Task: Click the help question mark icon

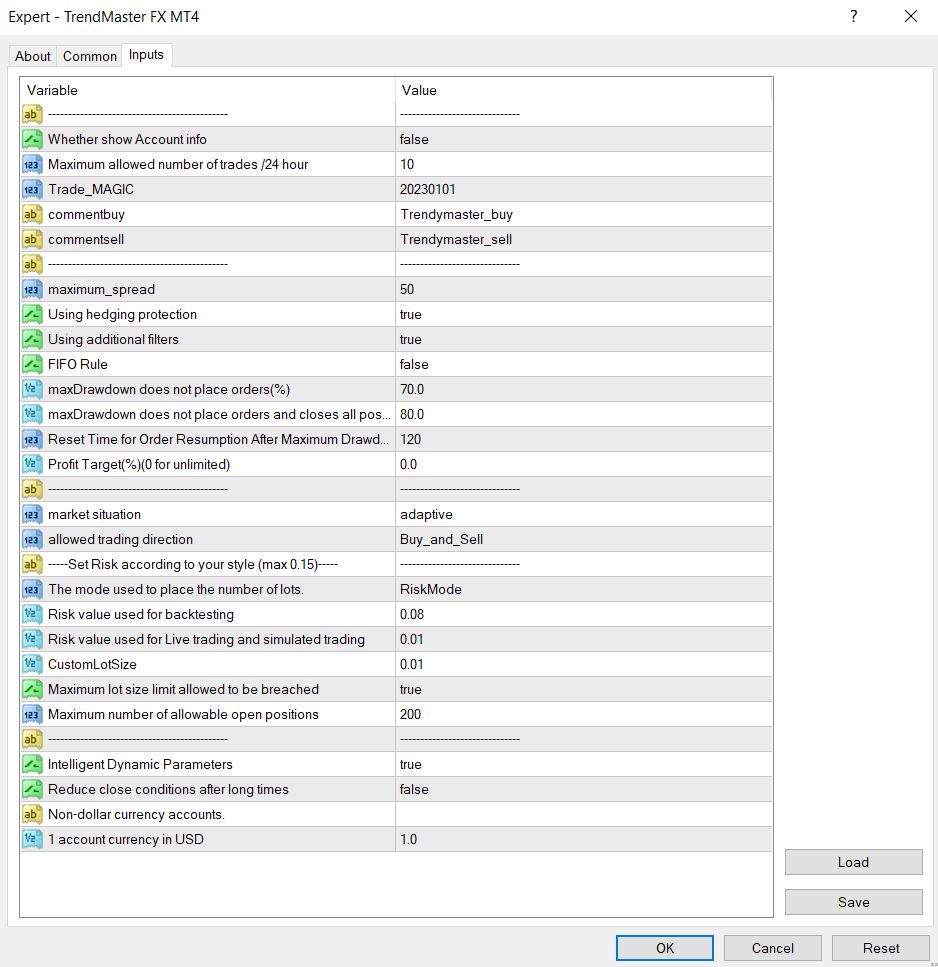Action: point(853,16)
